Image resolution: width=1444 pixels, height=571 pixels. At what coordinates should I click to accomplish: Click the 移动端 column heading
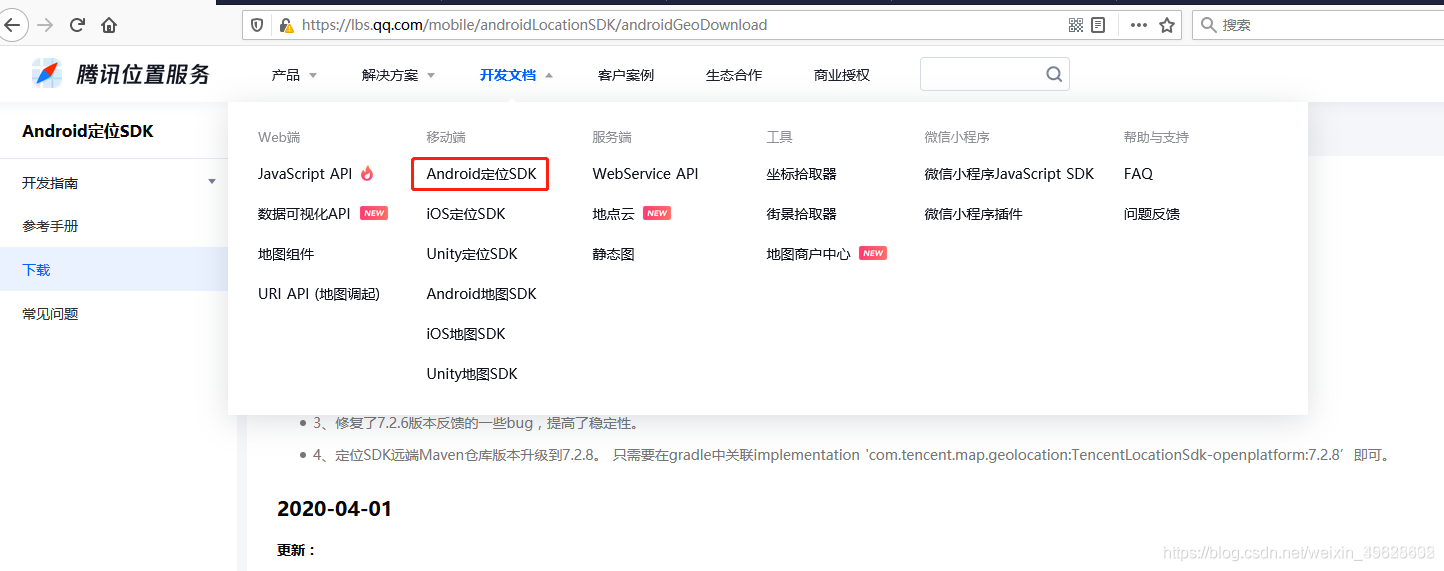446,137
